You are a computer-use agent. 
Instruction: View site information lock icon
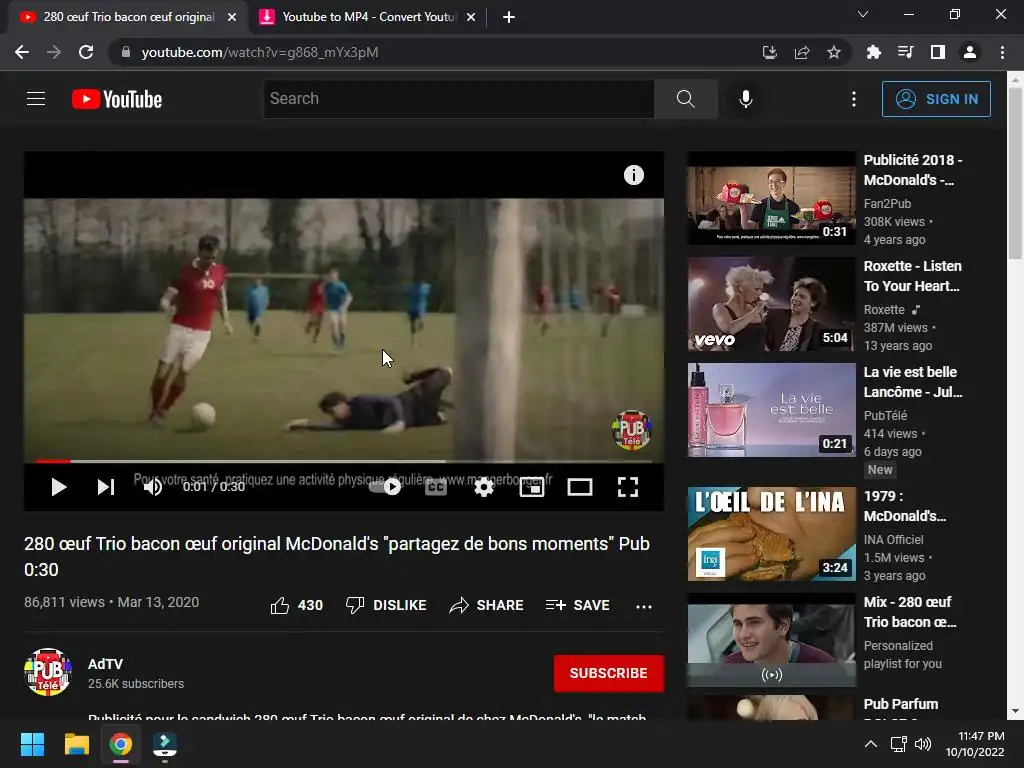pos(126,52)
